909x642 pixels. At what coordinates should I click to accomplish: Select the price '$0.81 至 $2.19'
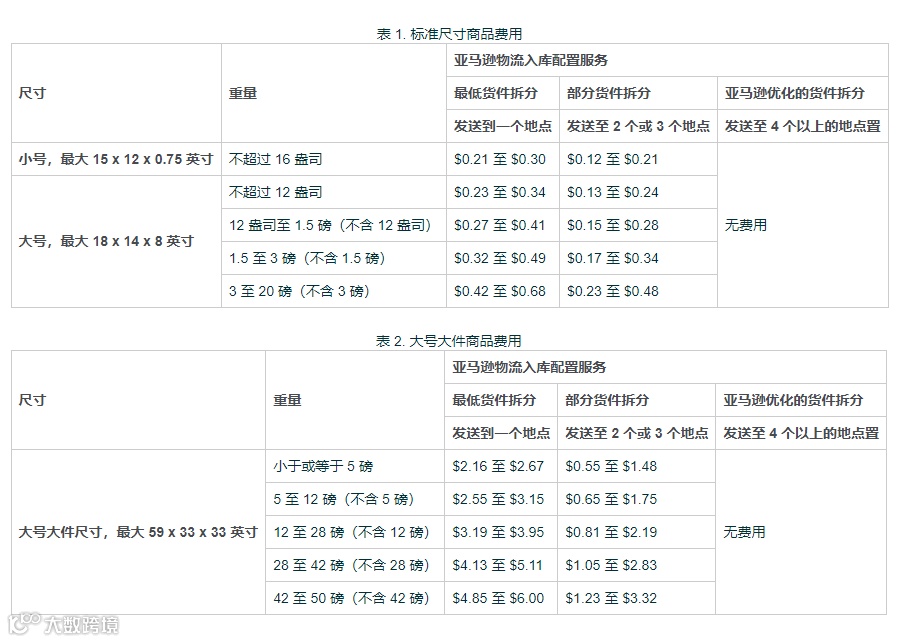click(611, 532)
